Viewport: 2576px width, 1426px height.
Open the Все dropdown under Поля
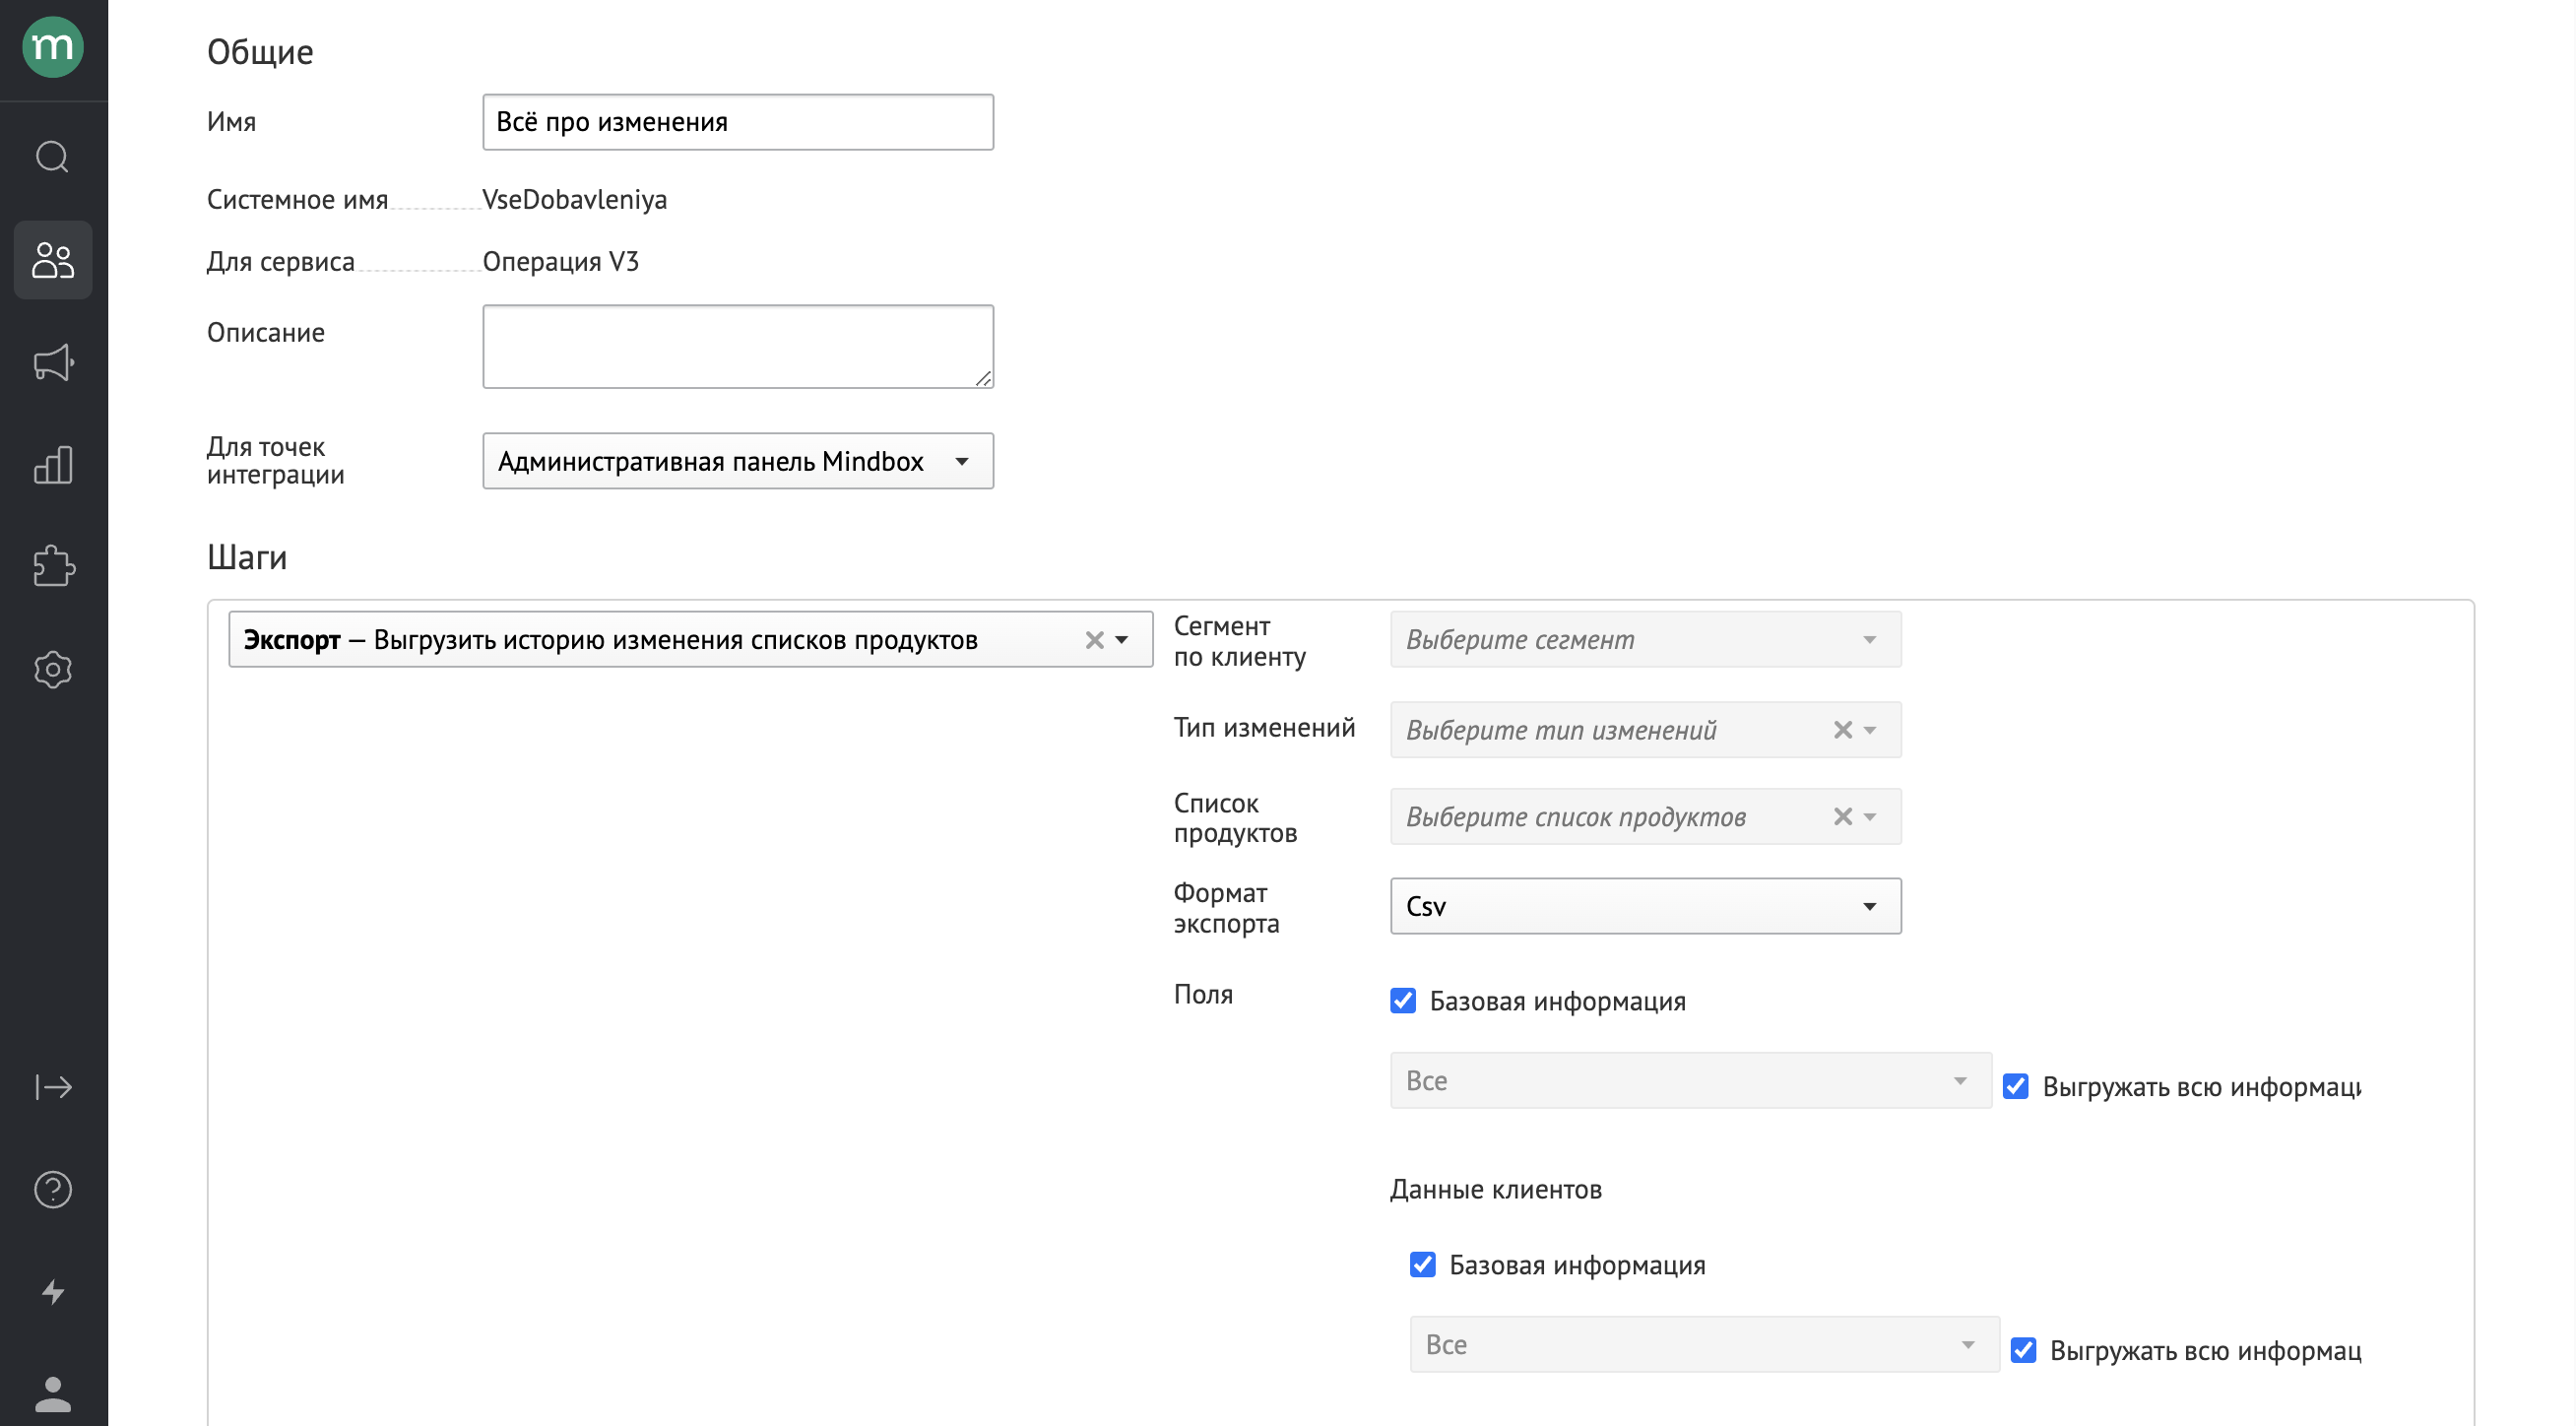tap(1690, 1081)
